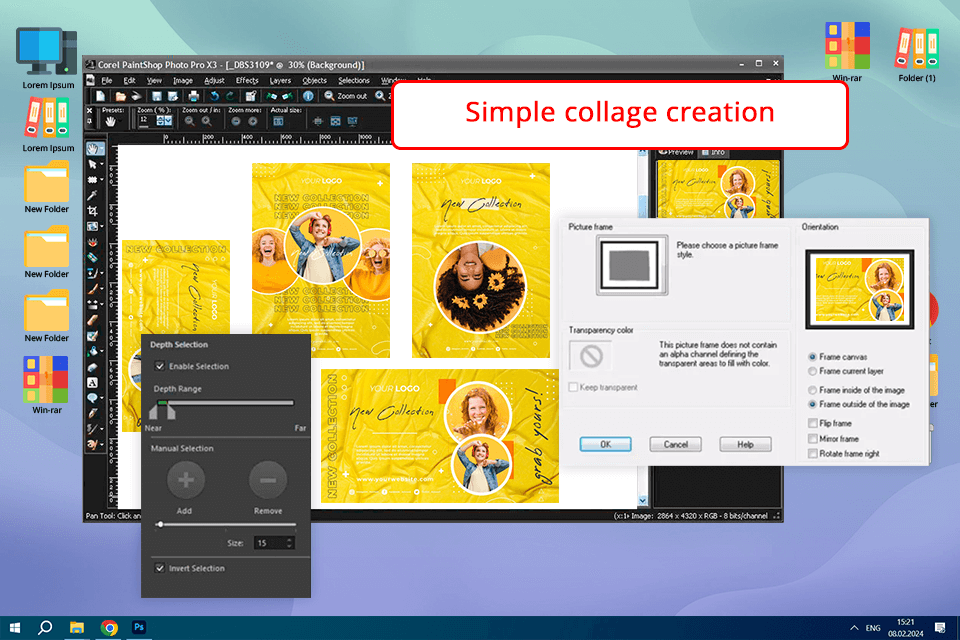The height and width of the screenshot is (640, 960).
Task: Click the Remove manual selection button
Action: tap(268, 480)
